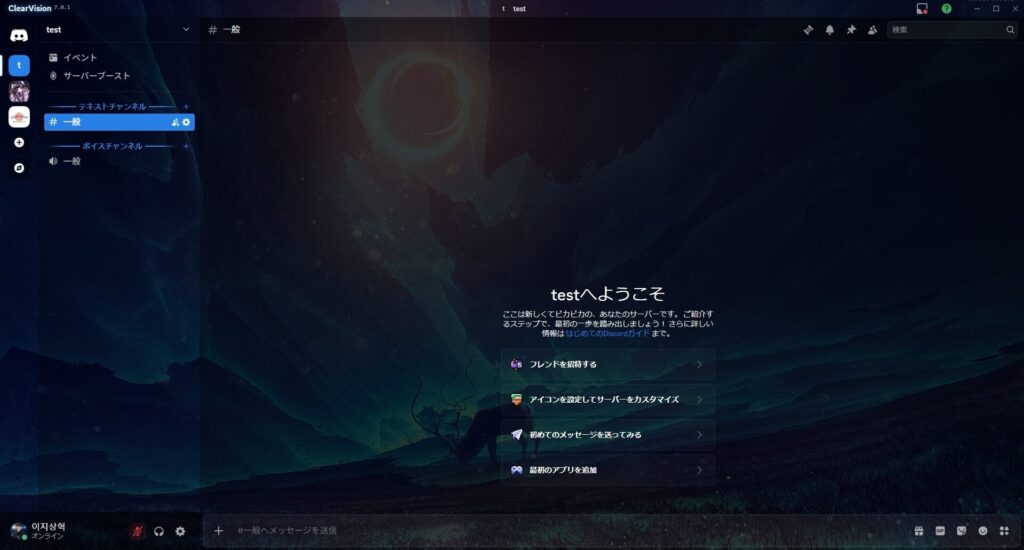1024x550 pixels.
Task: Collapse the テキストチャンネル category
Action: 112,106
